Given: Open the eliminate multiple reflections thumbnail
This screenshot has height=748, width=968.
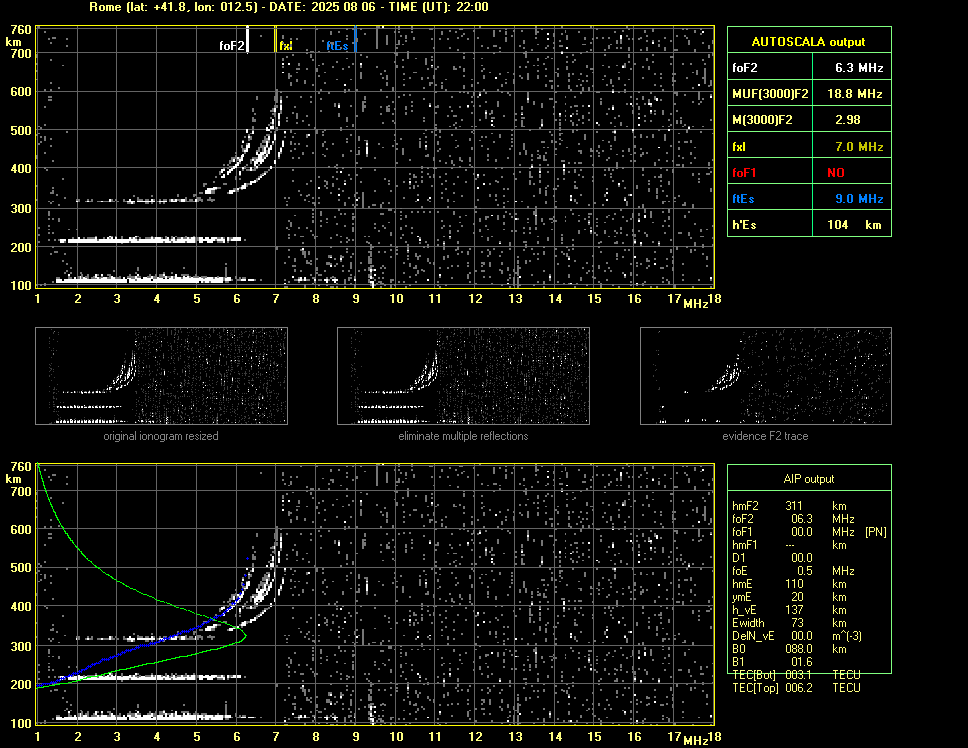Looking at the screenshot, I should point(463,376).
